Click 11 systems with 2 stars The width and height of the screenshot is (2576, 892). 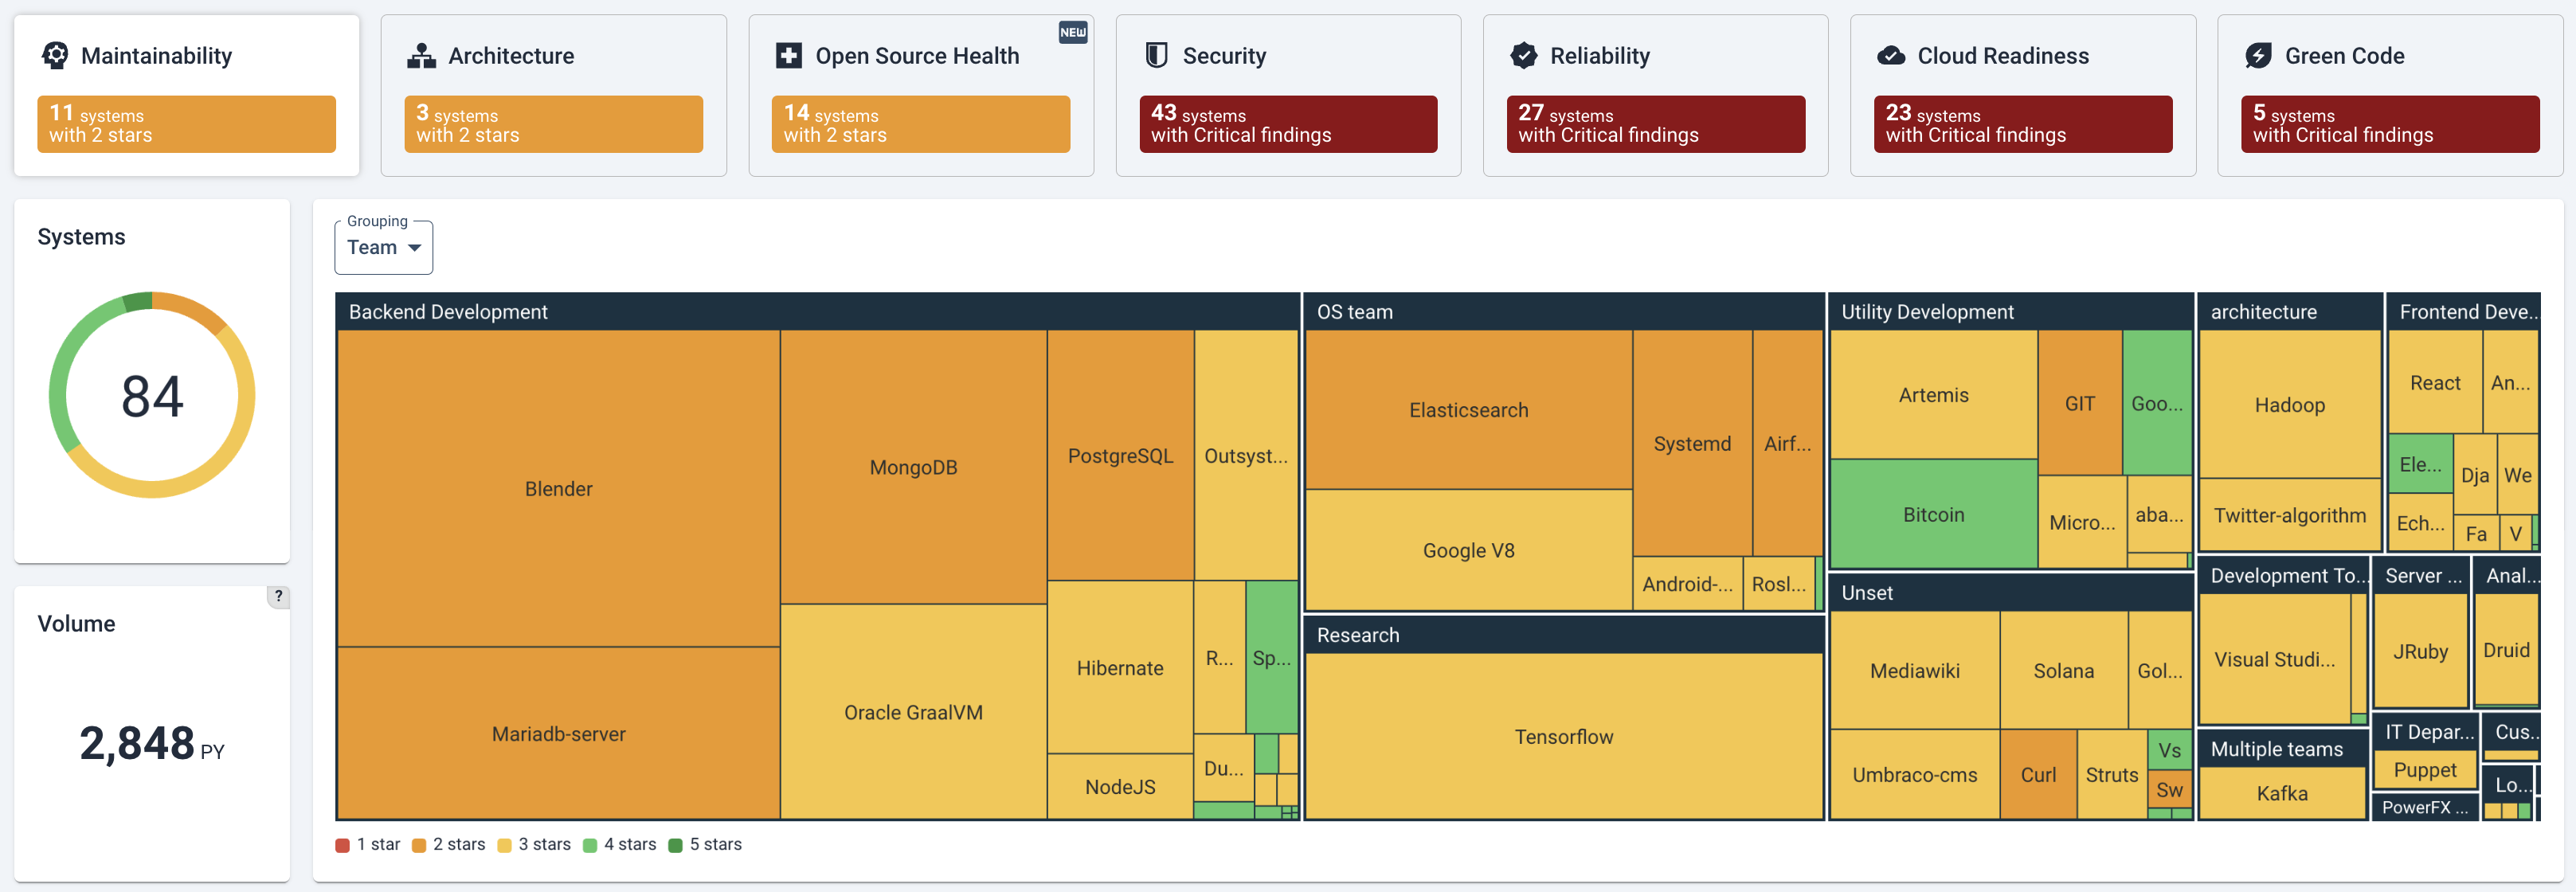click(x=186, y=124)
